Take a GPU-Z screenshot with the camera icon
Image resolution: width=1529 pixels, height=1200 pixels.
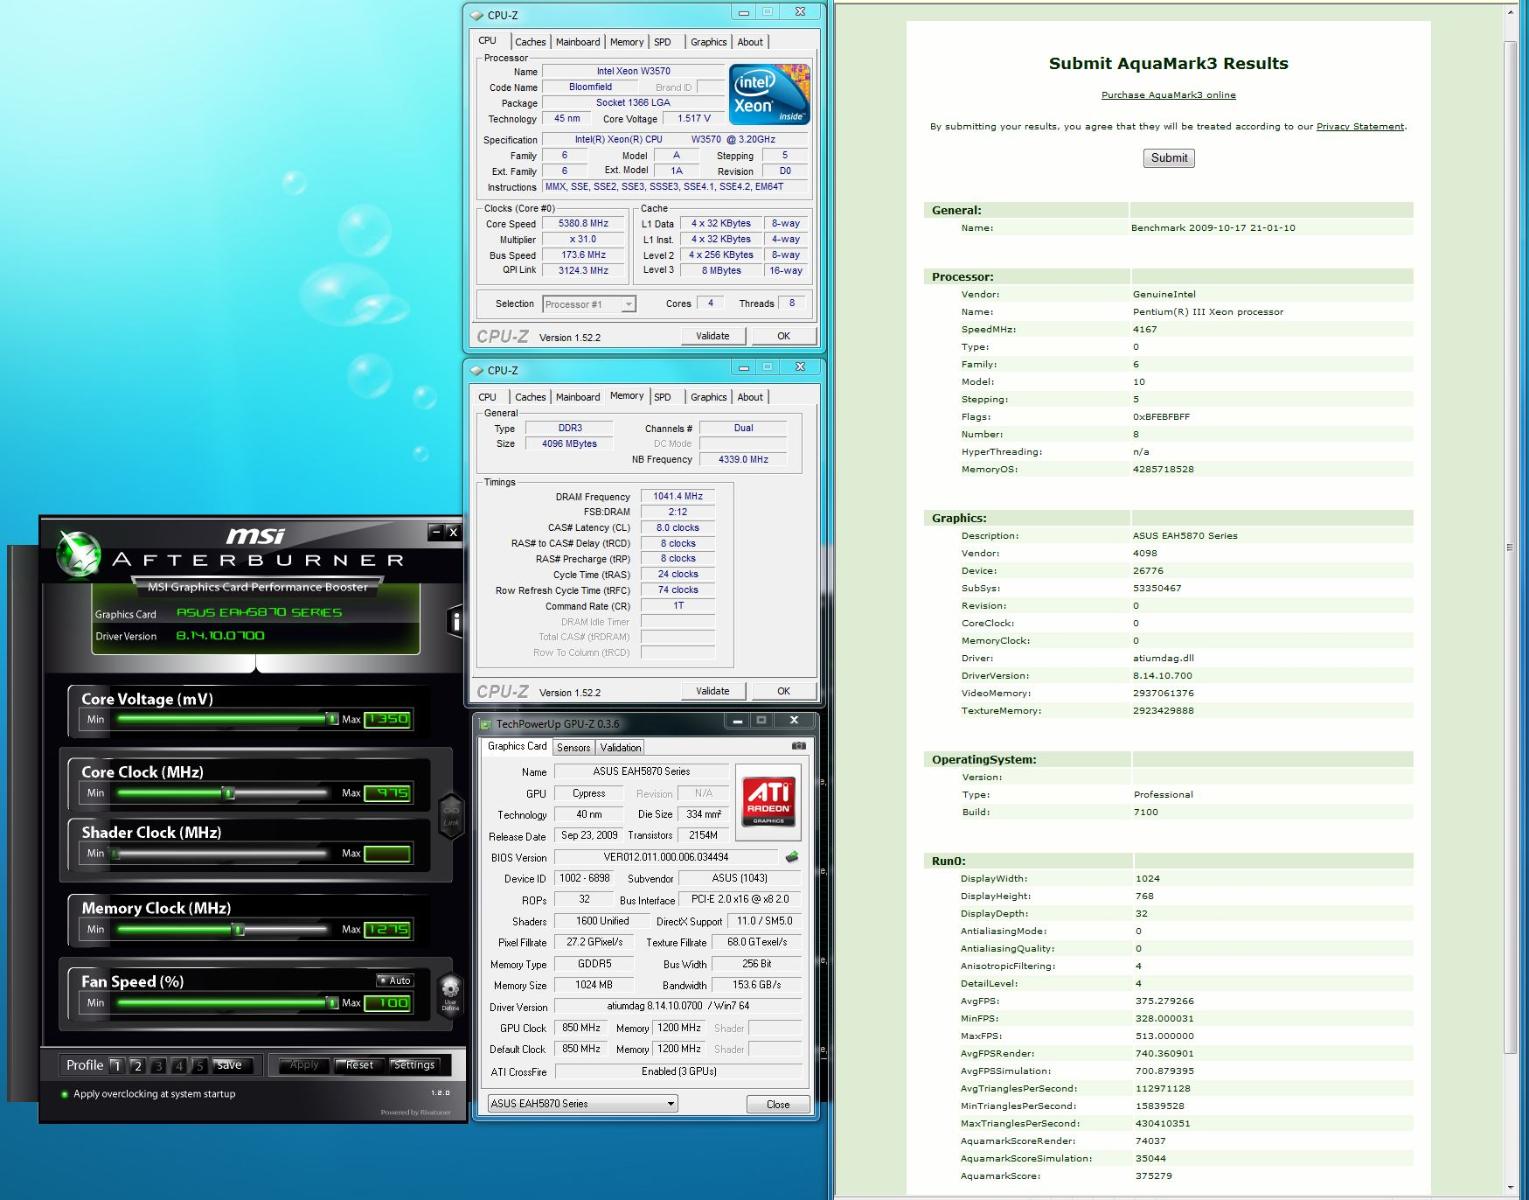[798, 746]
